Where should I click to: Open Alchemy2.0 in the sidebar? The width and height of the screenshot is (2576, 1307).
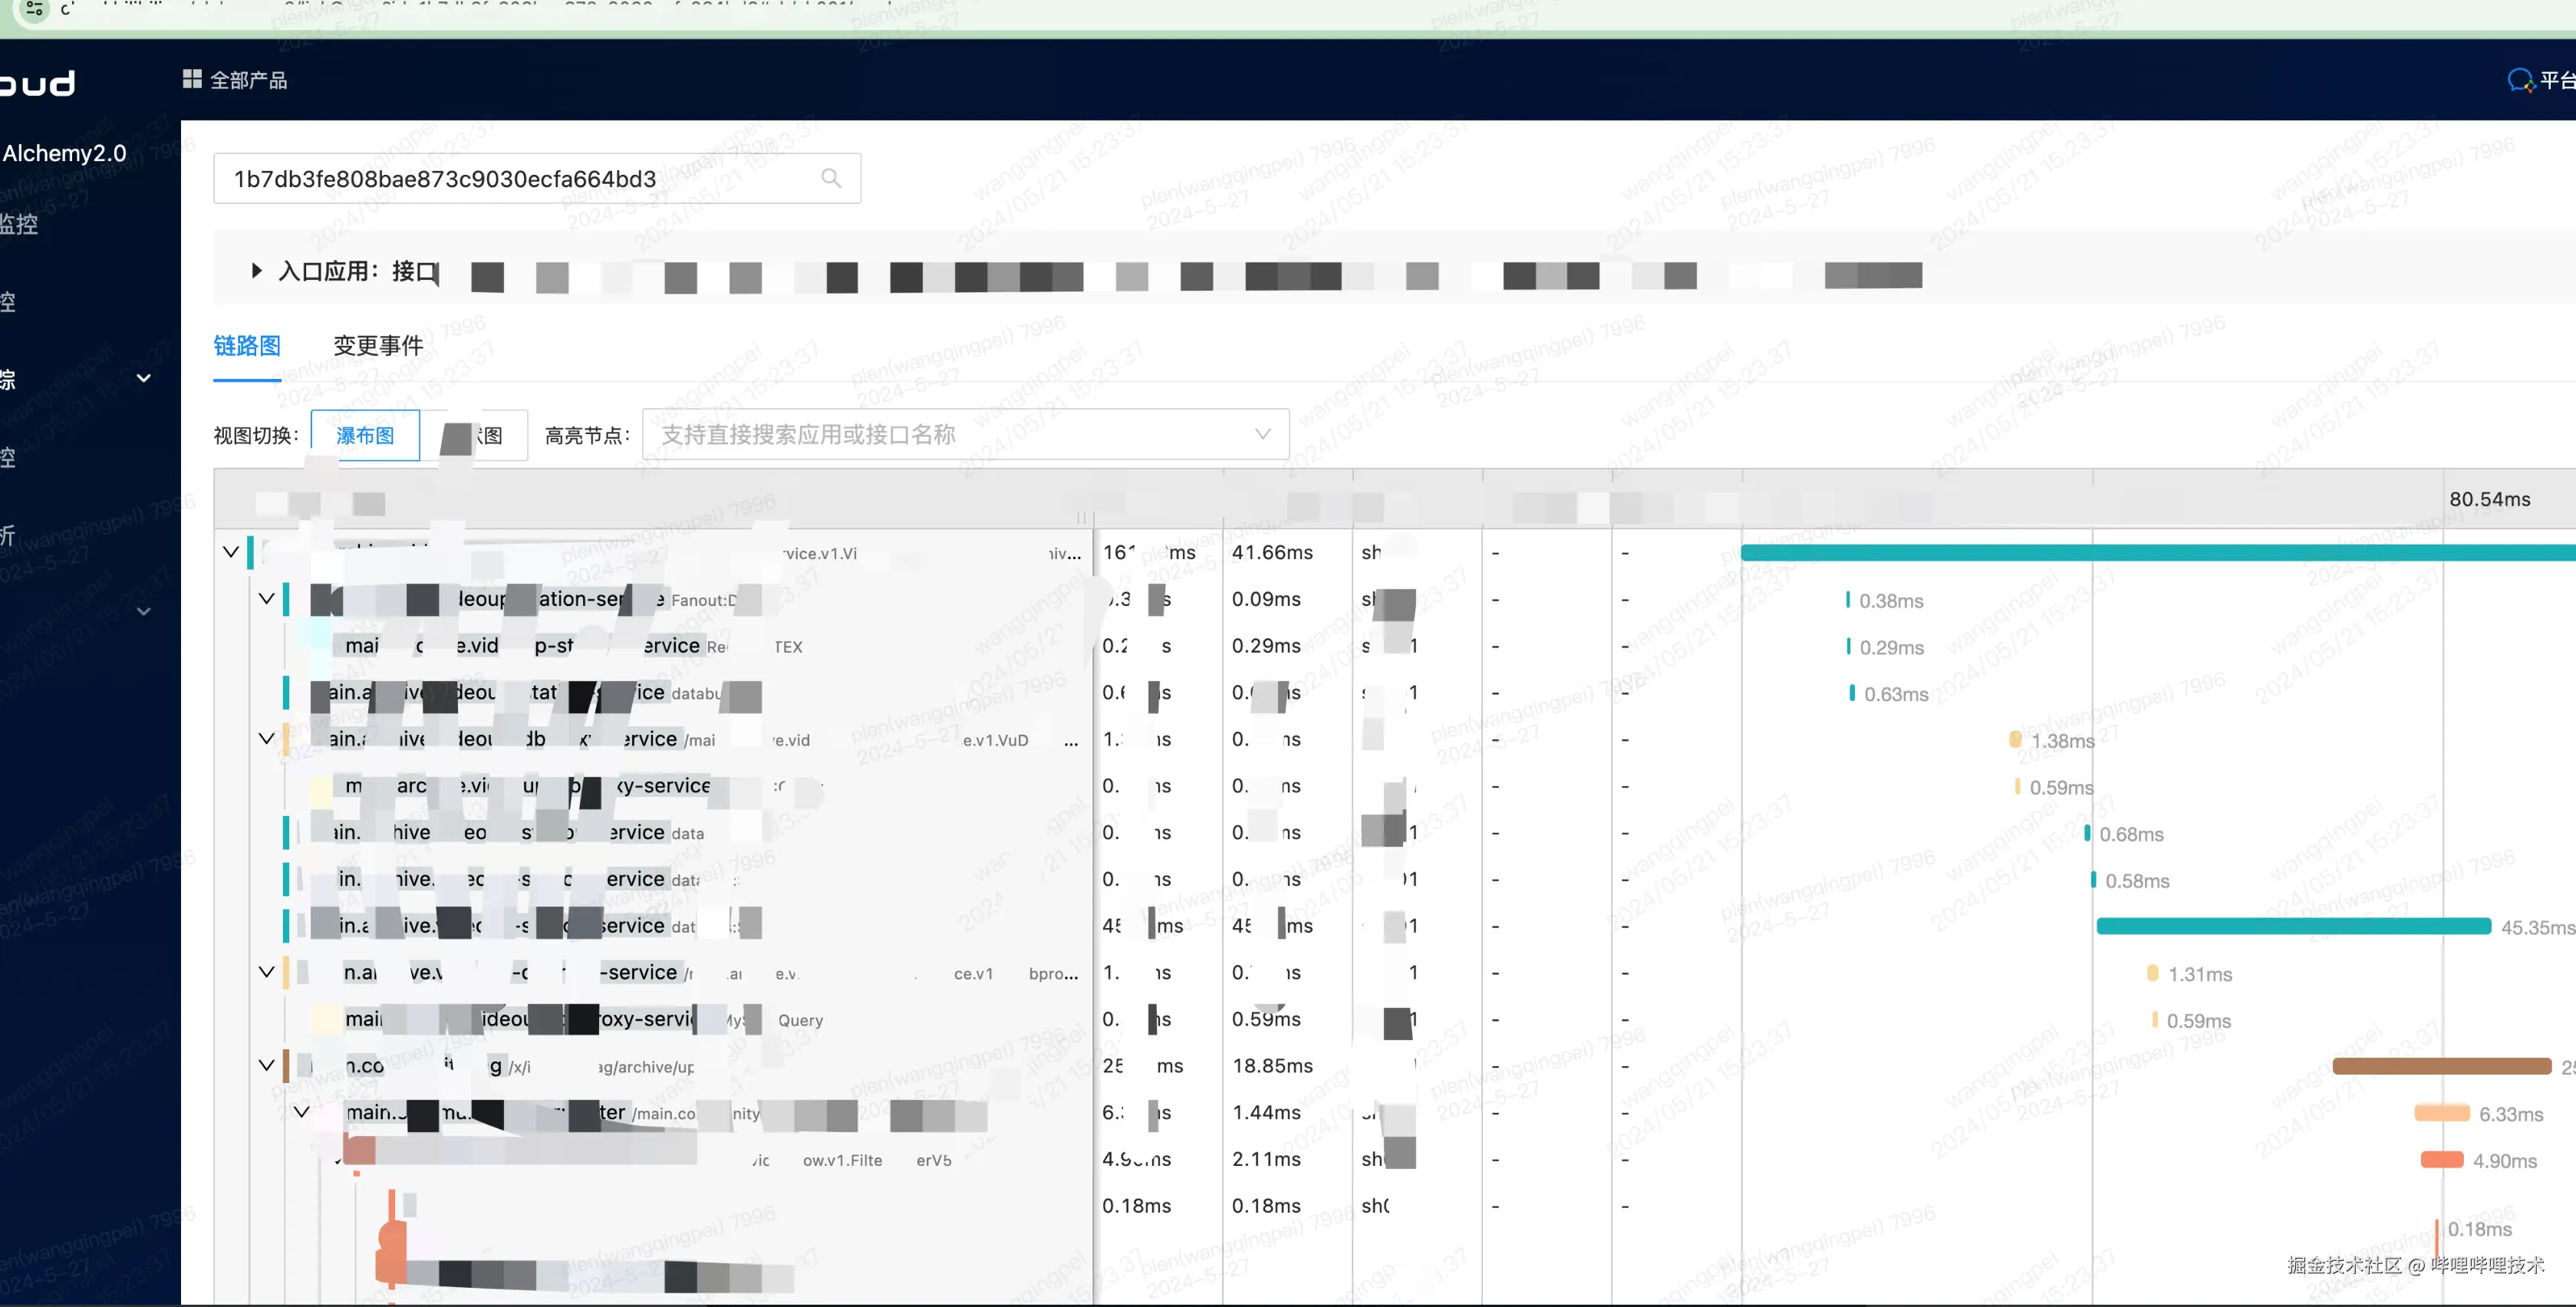tap(65, 153)
